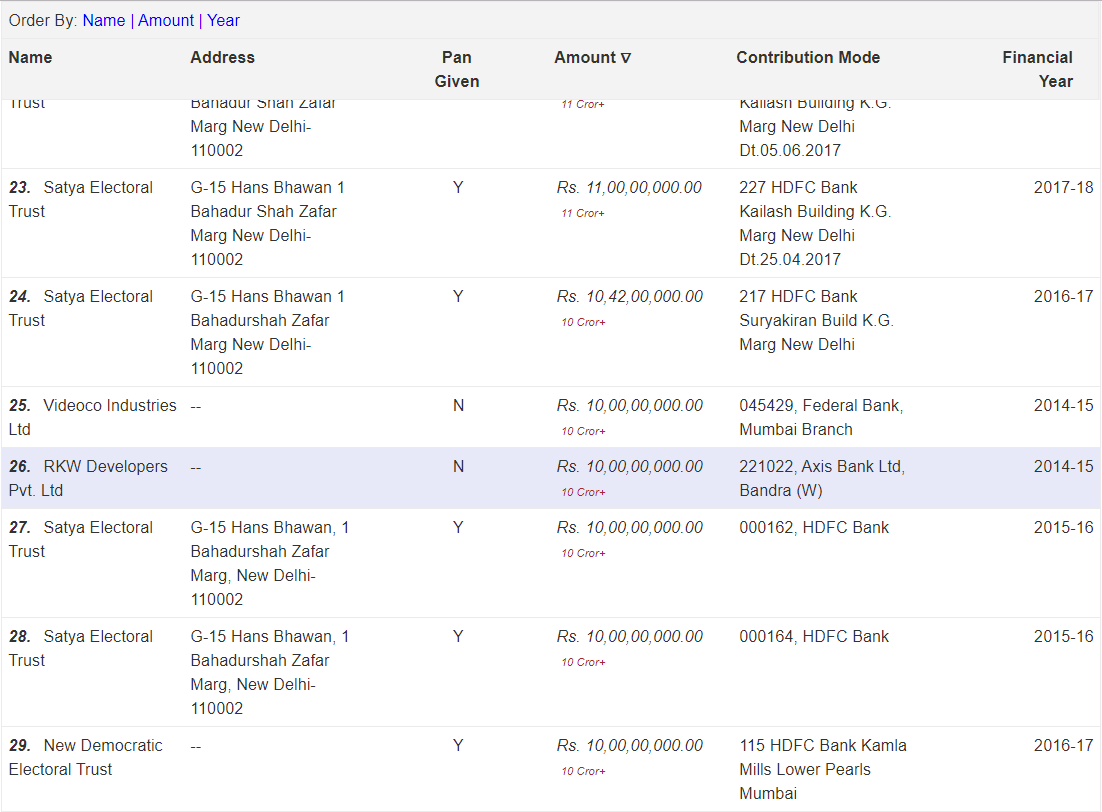Click the '11 Cror+' tag in row 23
Image resolution: width=1102 pixels, height=812 pixels.
[x=583, y=213]
